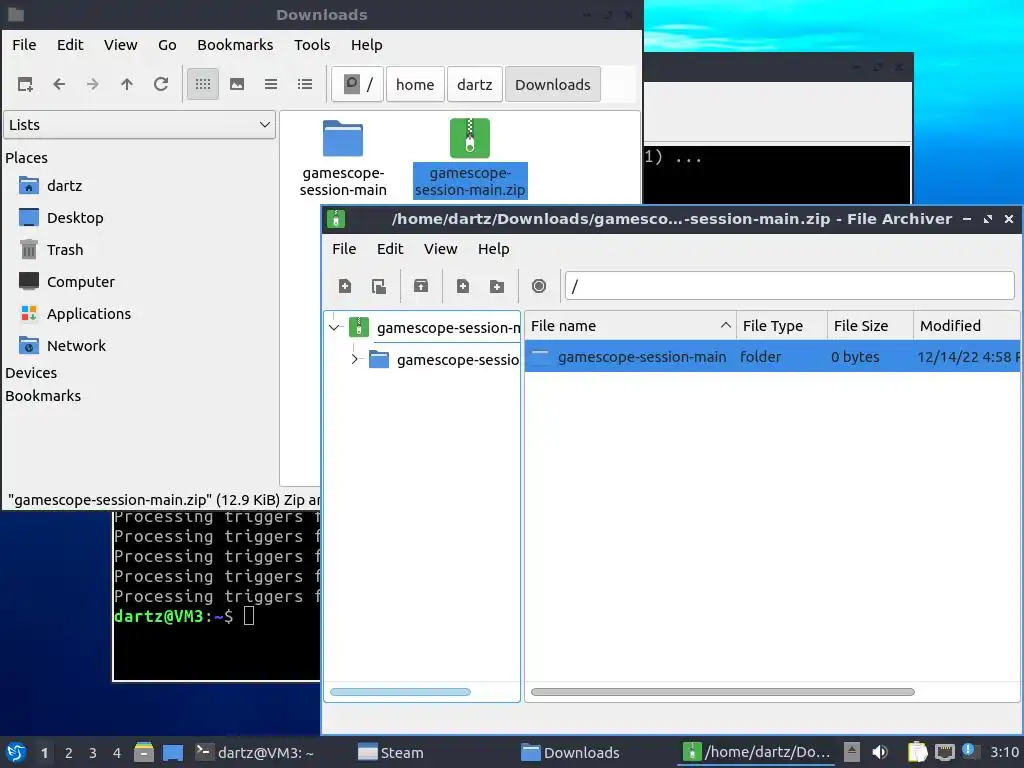The width and height of the screenshot is (1024, 768).
Task: Open Trash in Places sidebar
Action: [51, 250]
